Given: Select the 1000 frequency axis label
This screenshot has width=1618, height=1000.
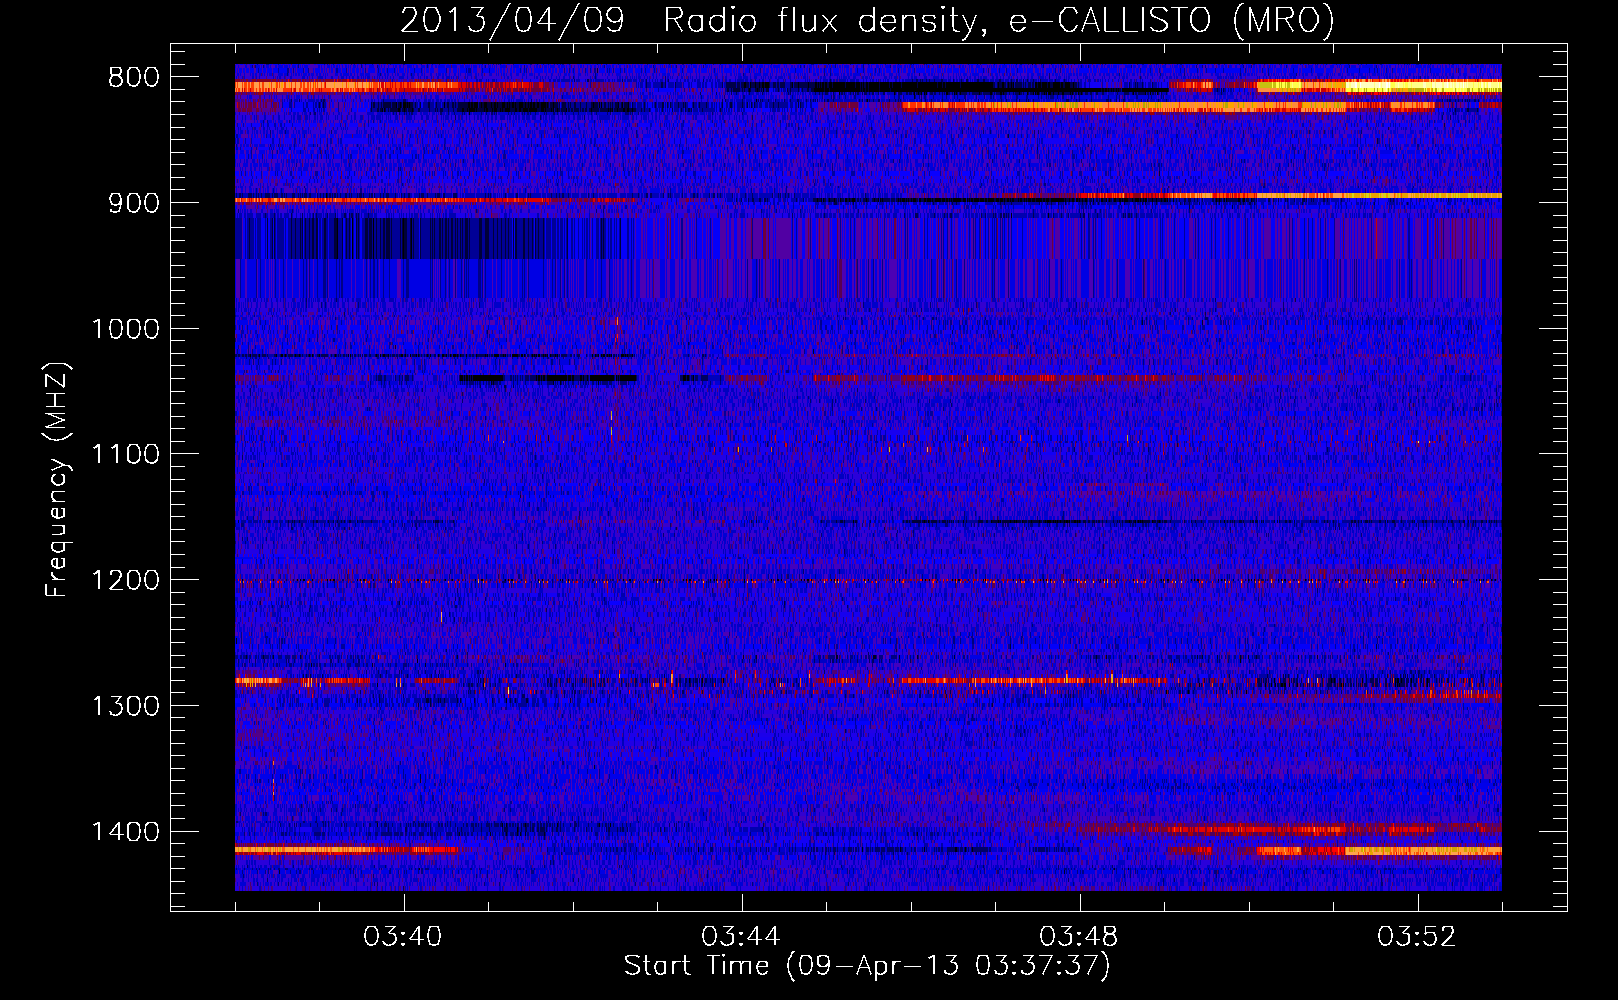Looking at the screenshot, I should point(125,329).
